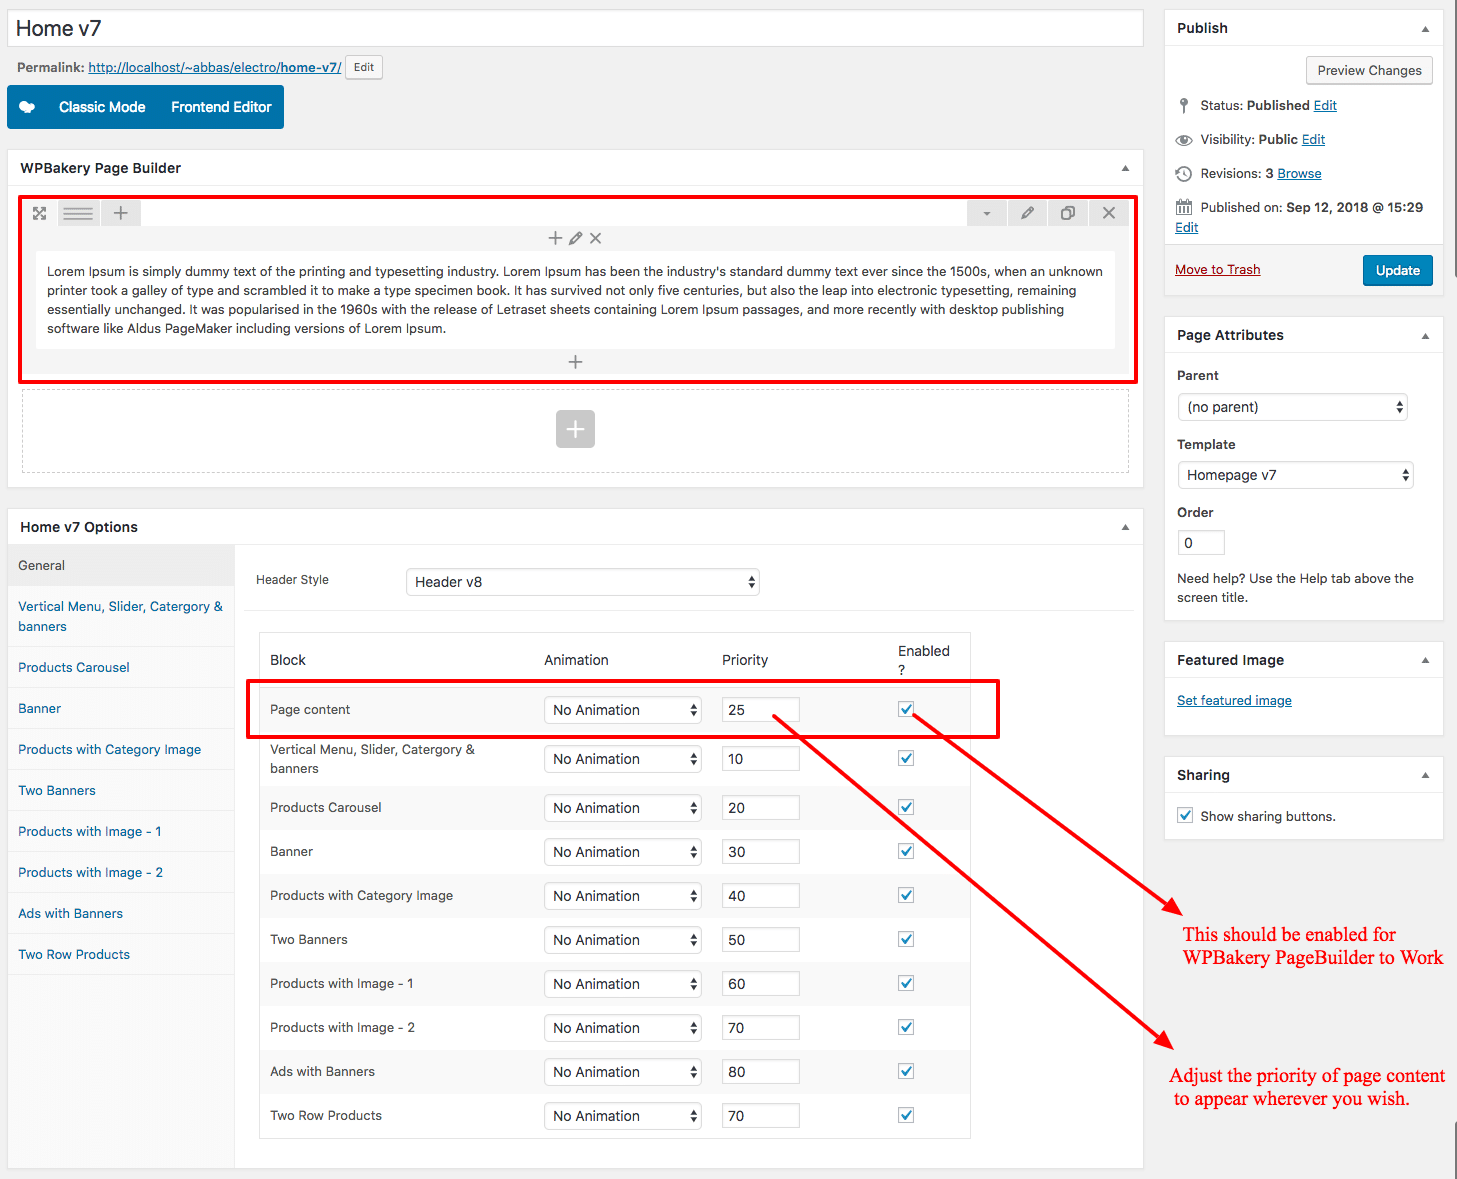This screenshot has width=1457, height=1179.
Task: Open Products with Category Image sidebar tab
Action: (x=121, y=749)
